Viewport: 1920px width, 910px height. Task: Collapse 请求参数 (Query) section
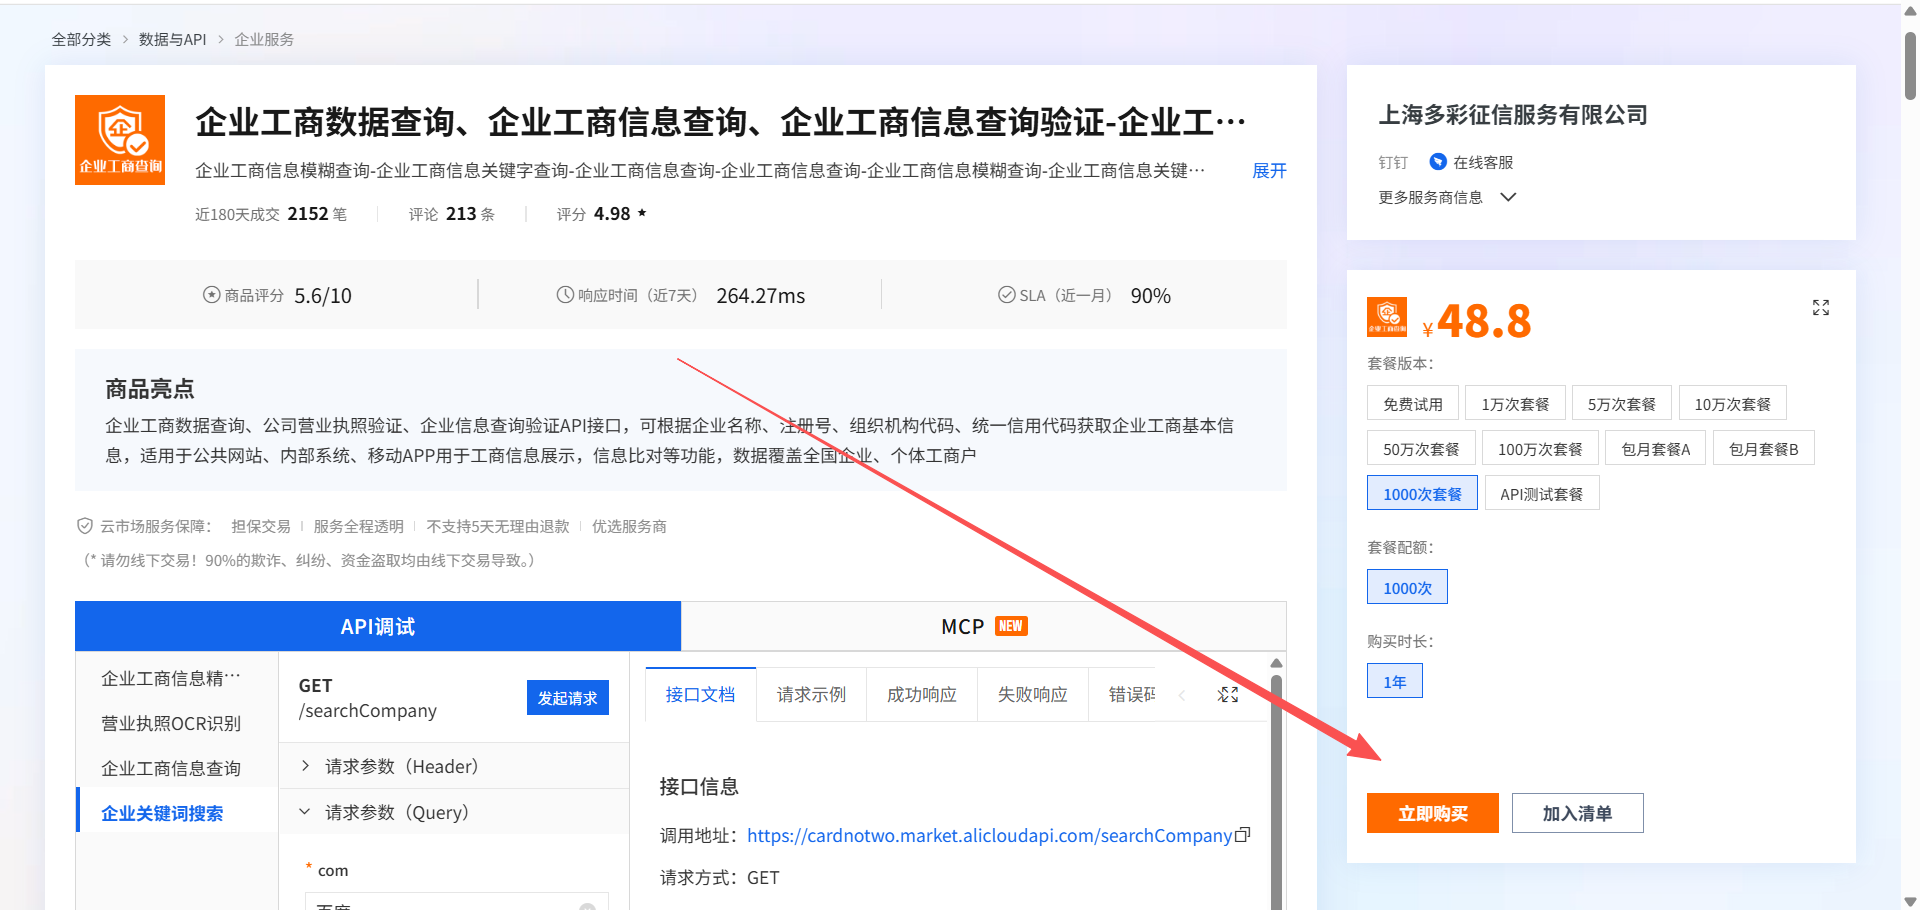(x=305, y=812)
